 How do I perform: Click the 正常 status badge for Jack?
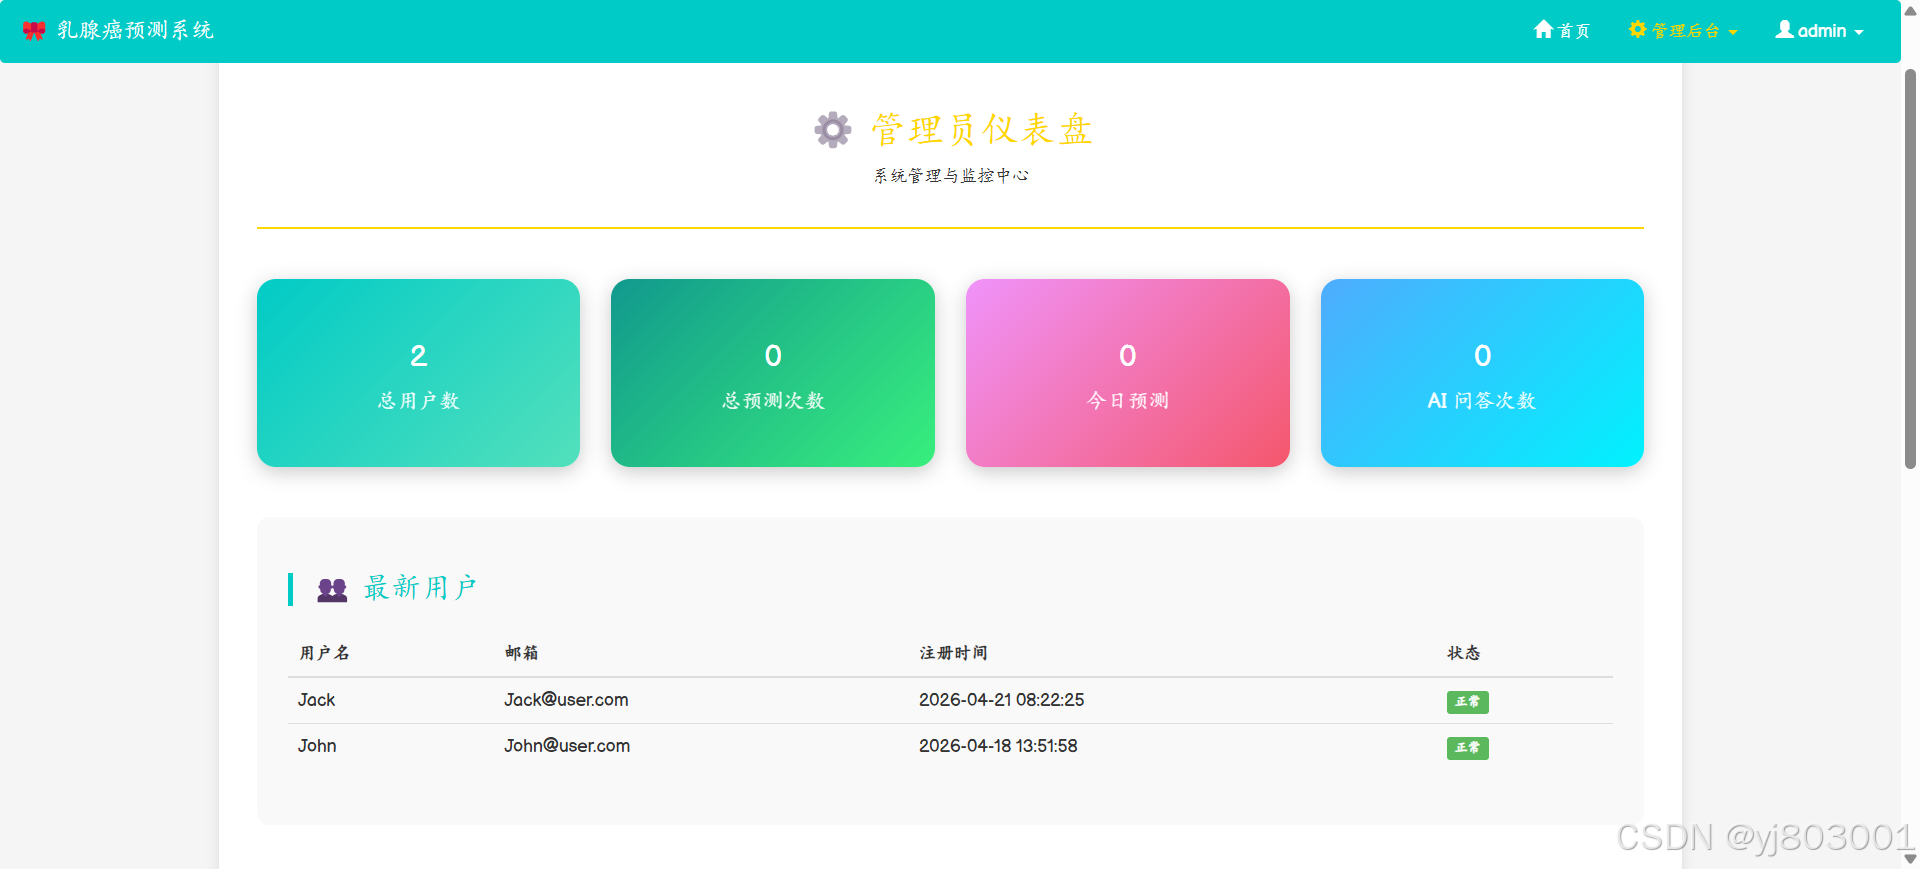(1468, 702)
